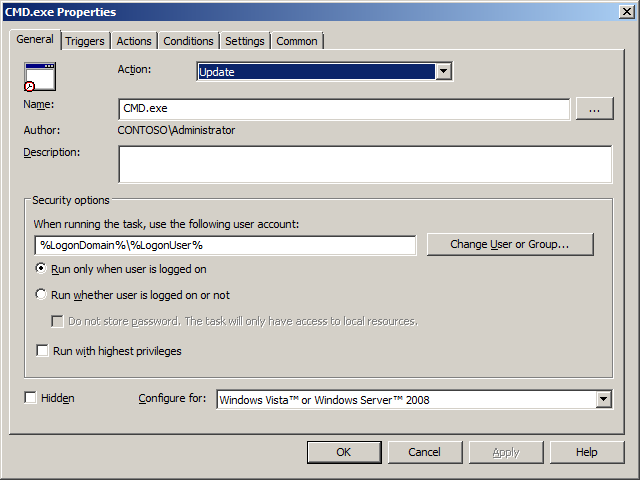Image resolution: width=640 pixels, height=480 pixels.
Task: Click Change User or Group button
Action: point(510,245)
